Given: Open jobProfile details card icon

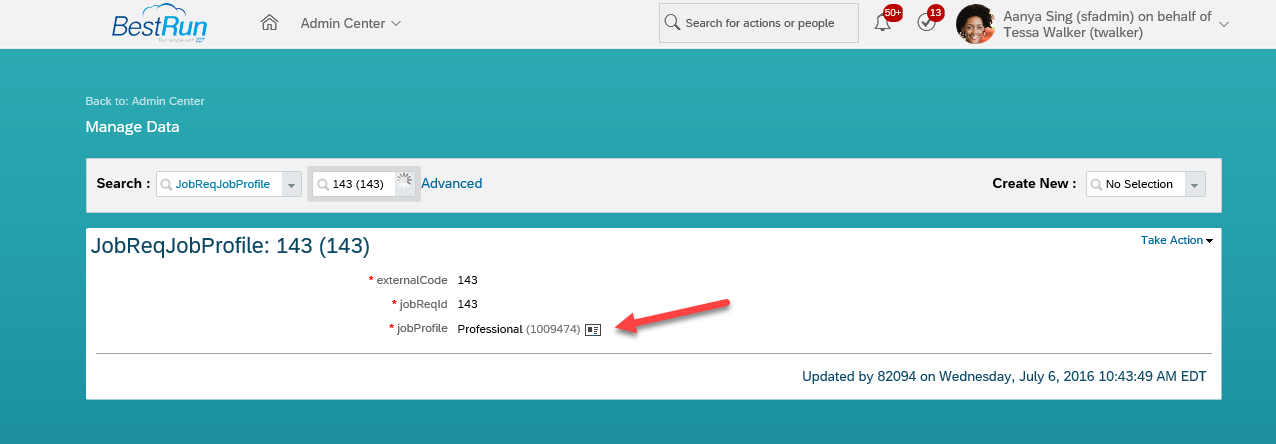Looking at the screenshot, I should tap(593, 329).
